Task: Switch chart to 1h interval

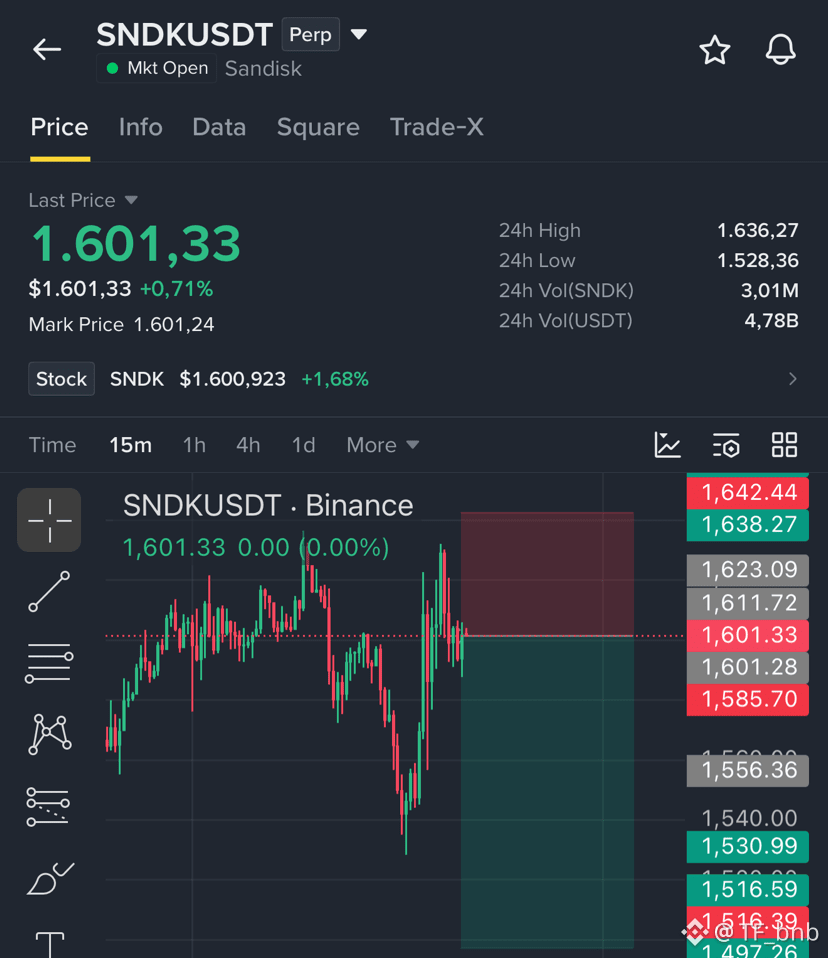Action: pyautogui.click(x=194, y=445)
